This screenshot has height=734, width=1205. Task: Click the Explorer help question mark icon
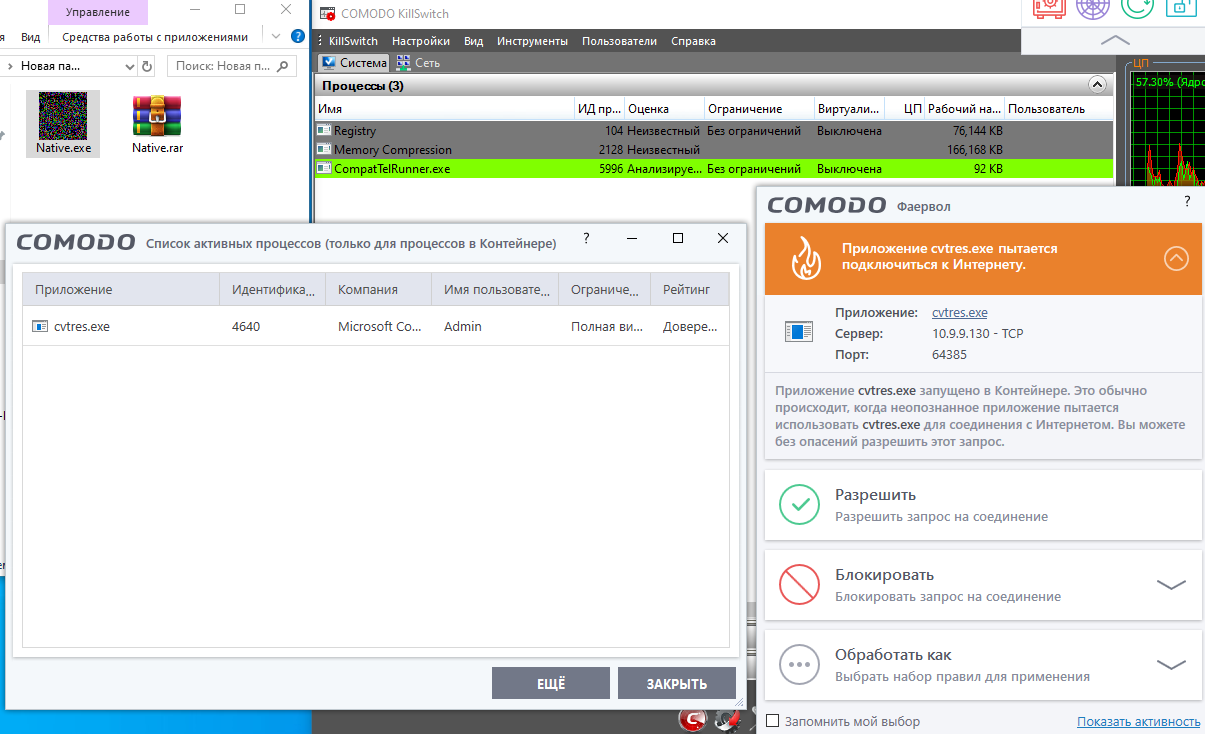[297, 37]
